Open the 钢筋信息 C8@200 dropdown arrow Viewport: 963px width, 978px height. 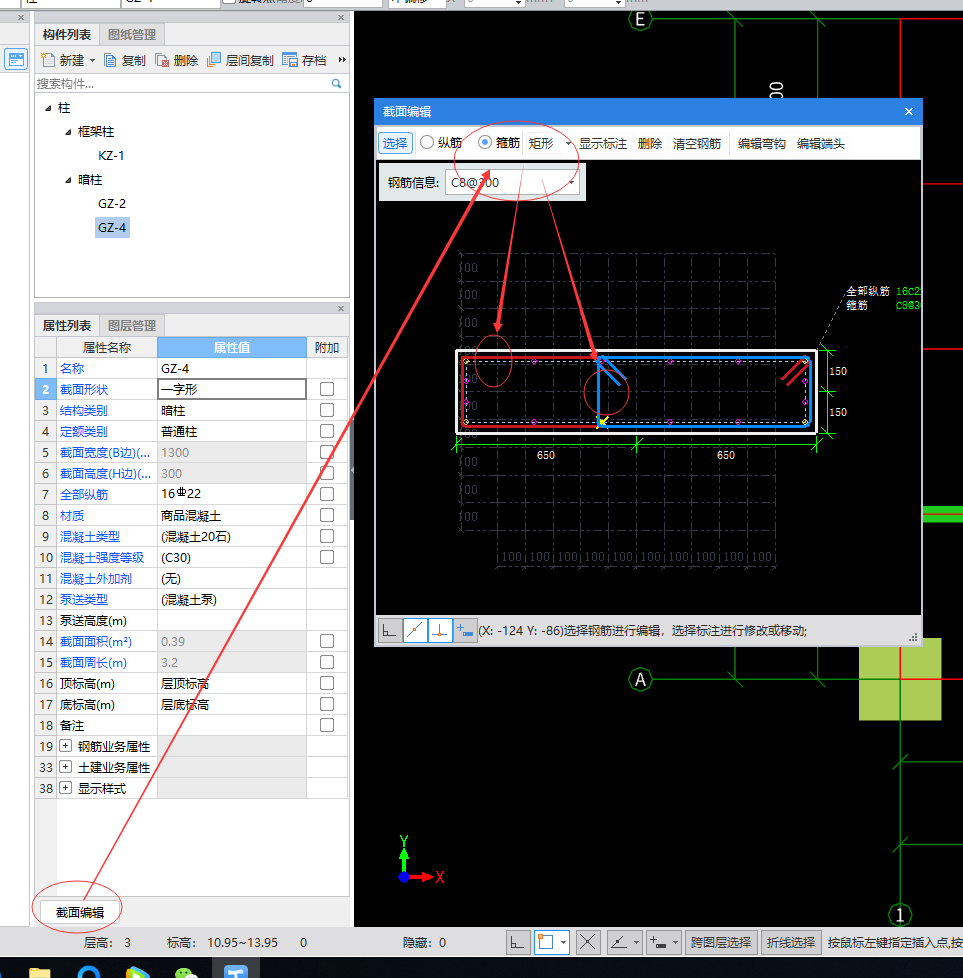(x=571, y=183)
